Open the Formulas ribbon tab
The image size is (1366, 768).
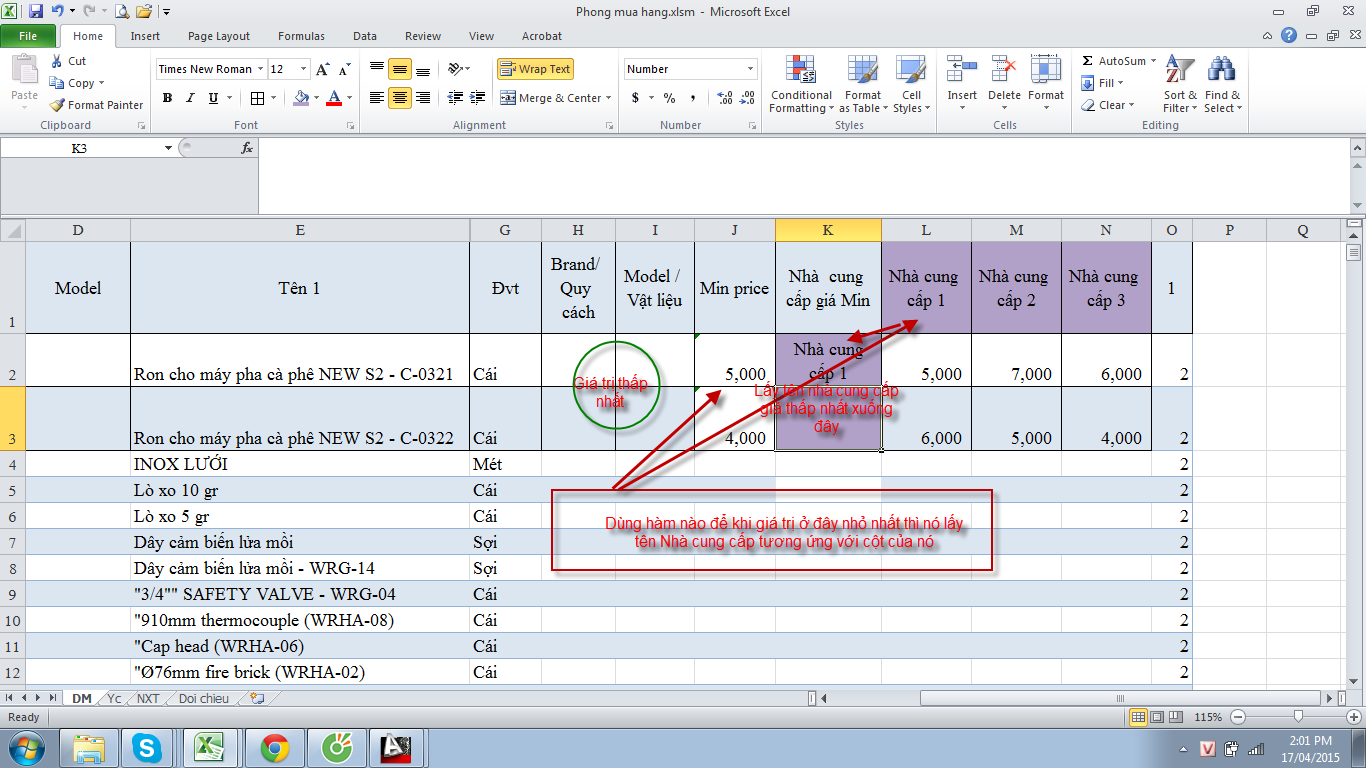pyautogui.click(x=301, y=36)
